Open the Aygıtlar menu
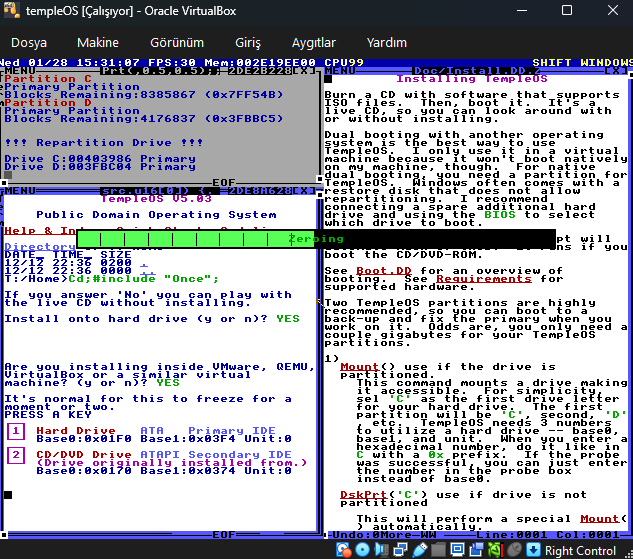Viewport: 633px width, 559px height. click(x=314, y=43)
